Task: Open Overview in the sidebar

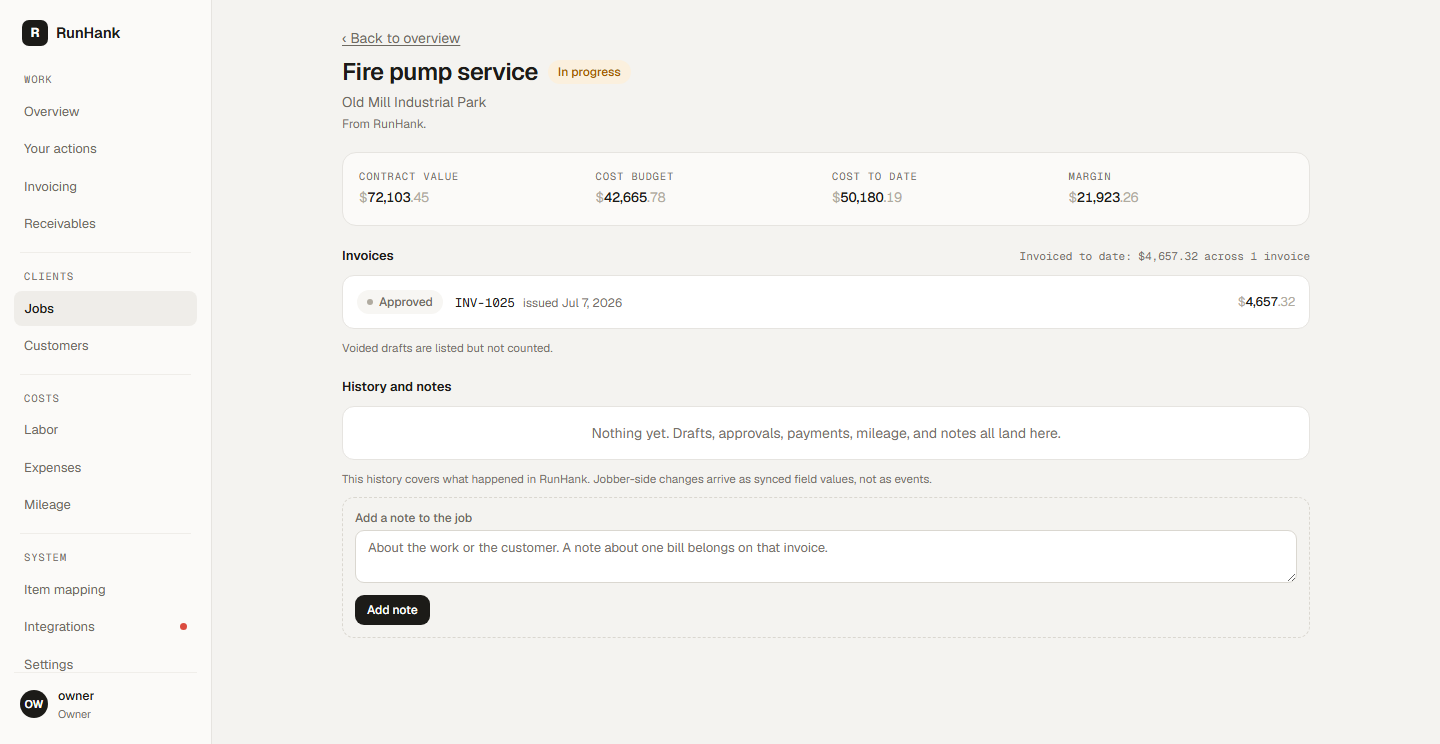Action: click(x=105, y=112)
